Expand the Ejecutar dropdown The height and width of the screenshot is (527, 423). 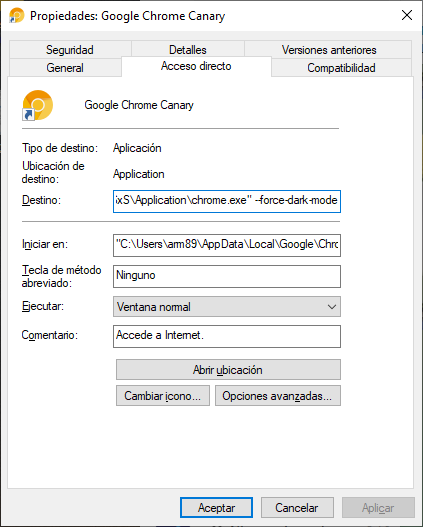(x=227, y=307)
